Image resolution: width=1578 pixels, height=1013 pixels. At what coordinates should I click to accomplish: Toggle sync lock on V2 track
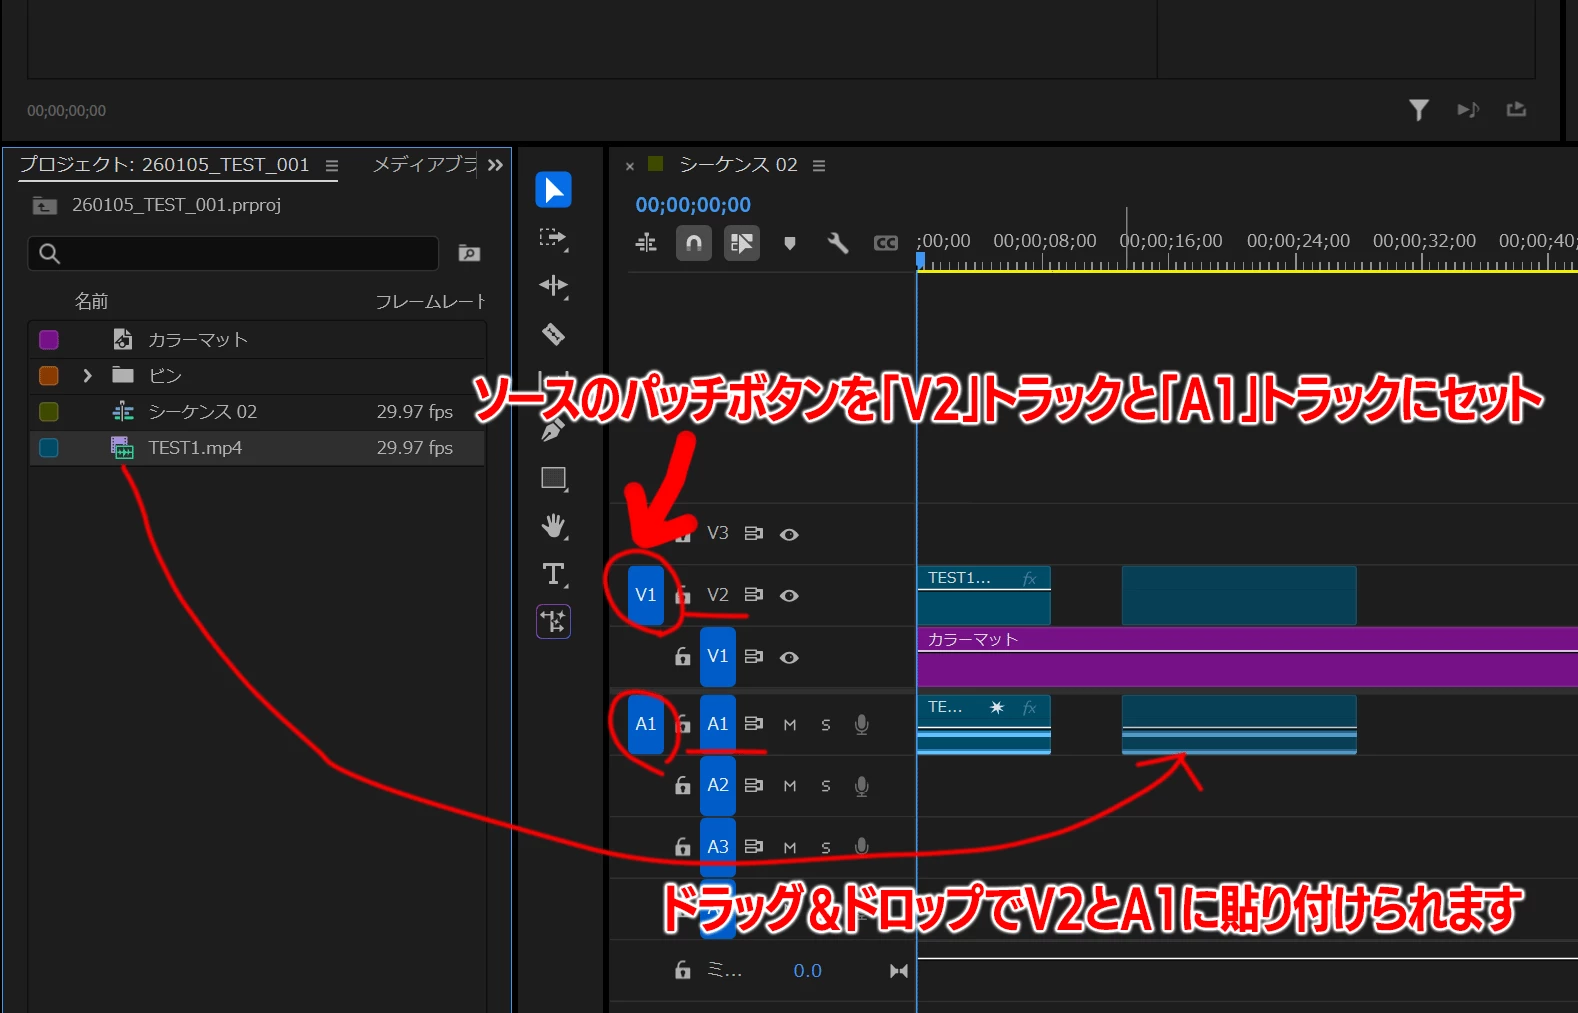(x=754, y=595)
